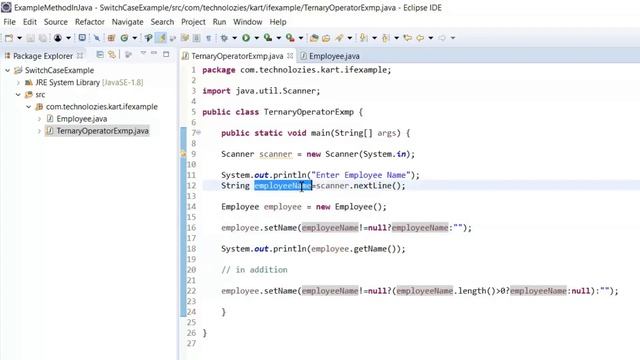This screenshot has height=360, width=640.
Task: Open the New Java Class dropdown arrow
Action: (134, 38)
